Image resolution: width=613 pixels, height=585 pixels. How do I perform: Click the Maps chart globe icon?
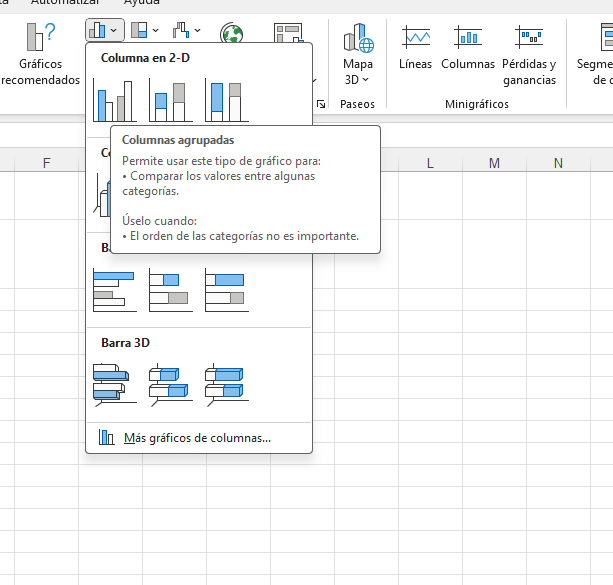point(231,33)
